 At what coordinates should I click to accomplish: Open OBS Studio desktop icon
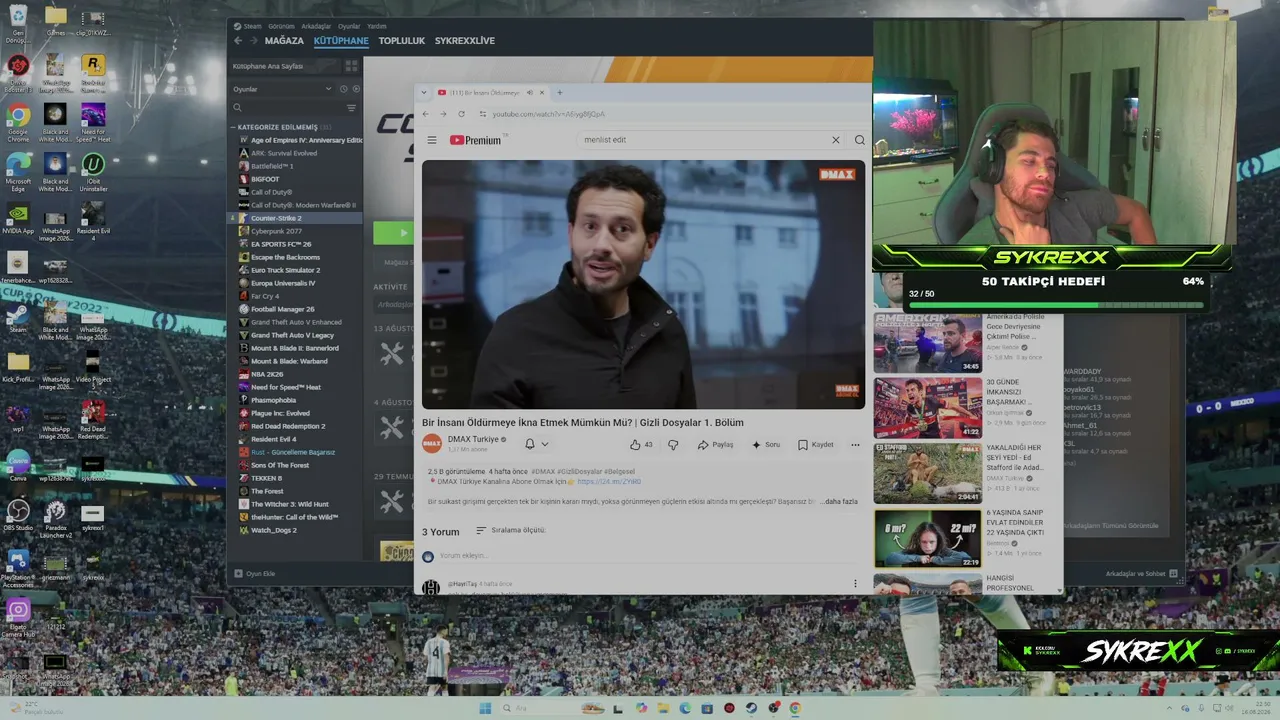click(18, 516)
